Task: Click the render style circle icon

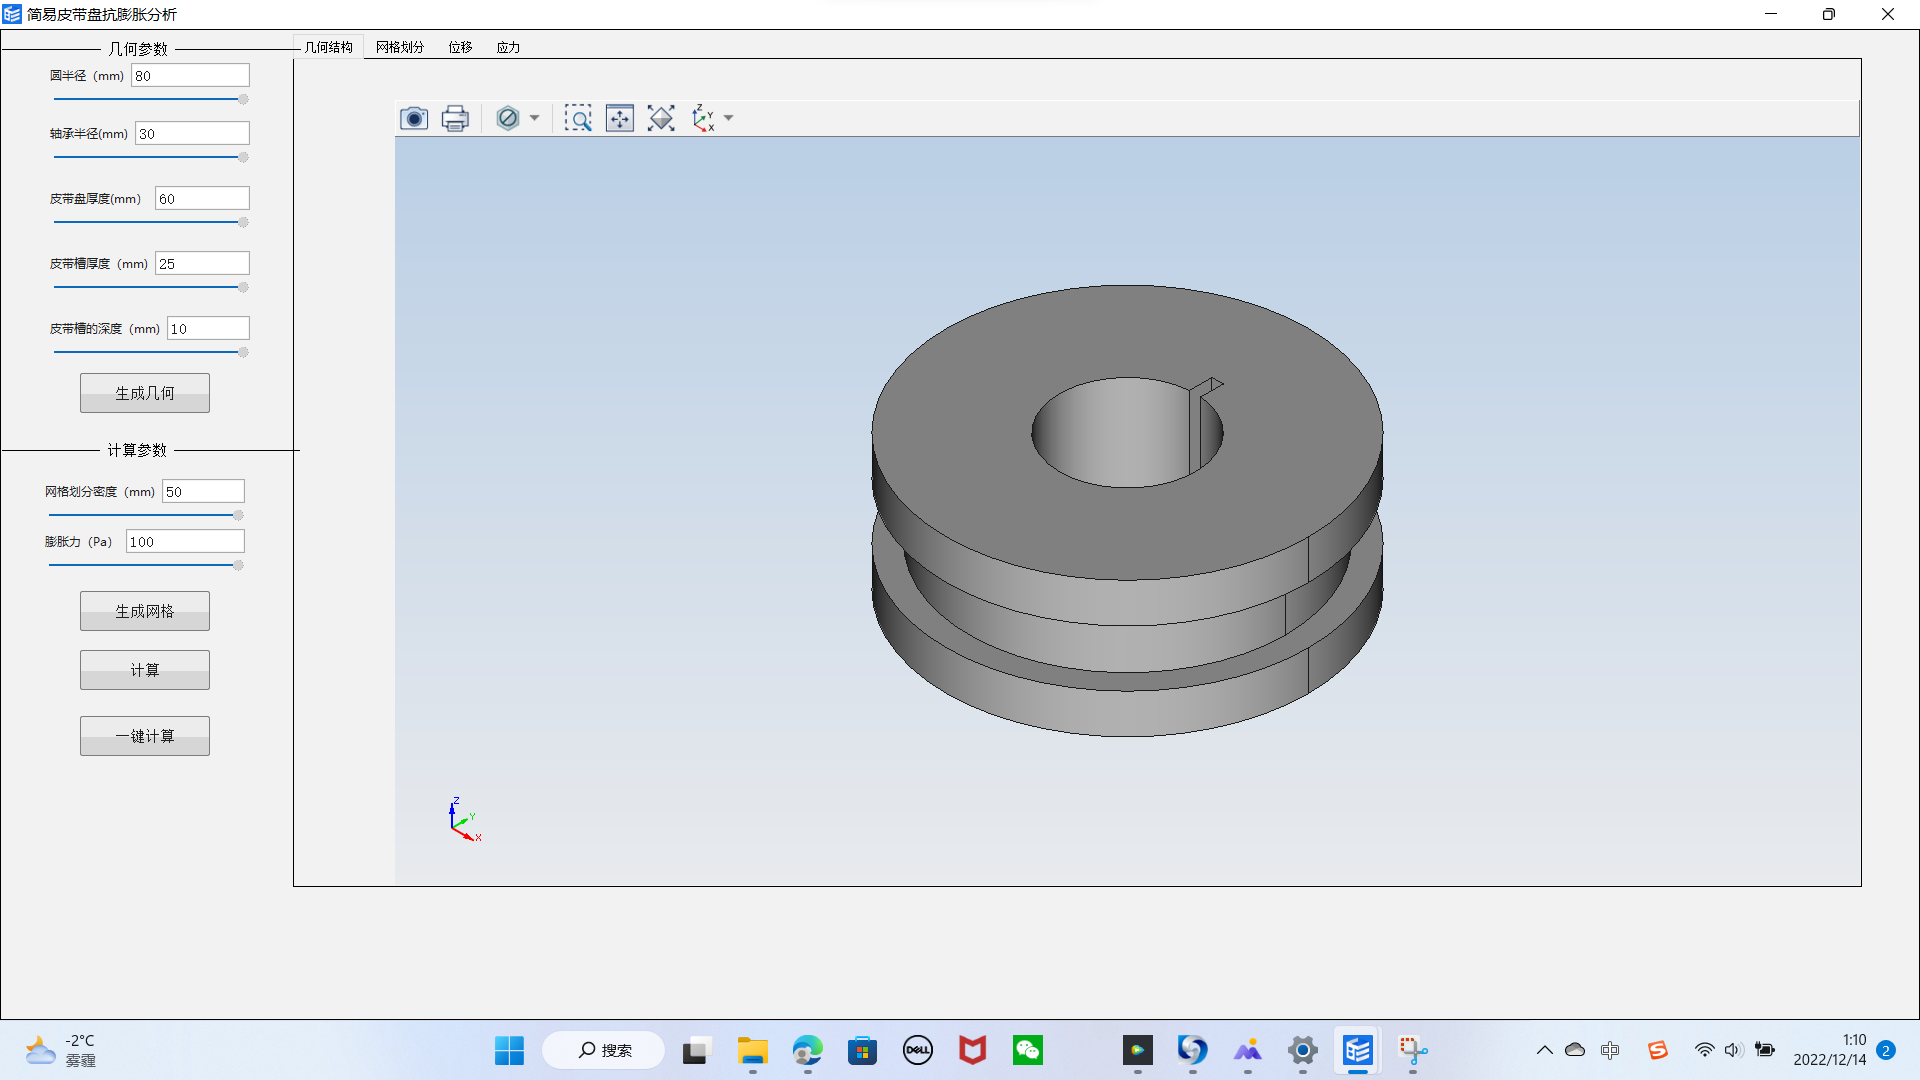Action: 508,118
